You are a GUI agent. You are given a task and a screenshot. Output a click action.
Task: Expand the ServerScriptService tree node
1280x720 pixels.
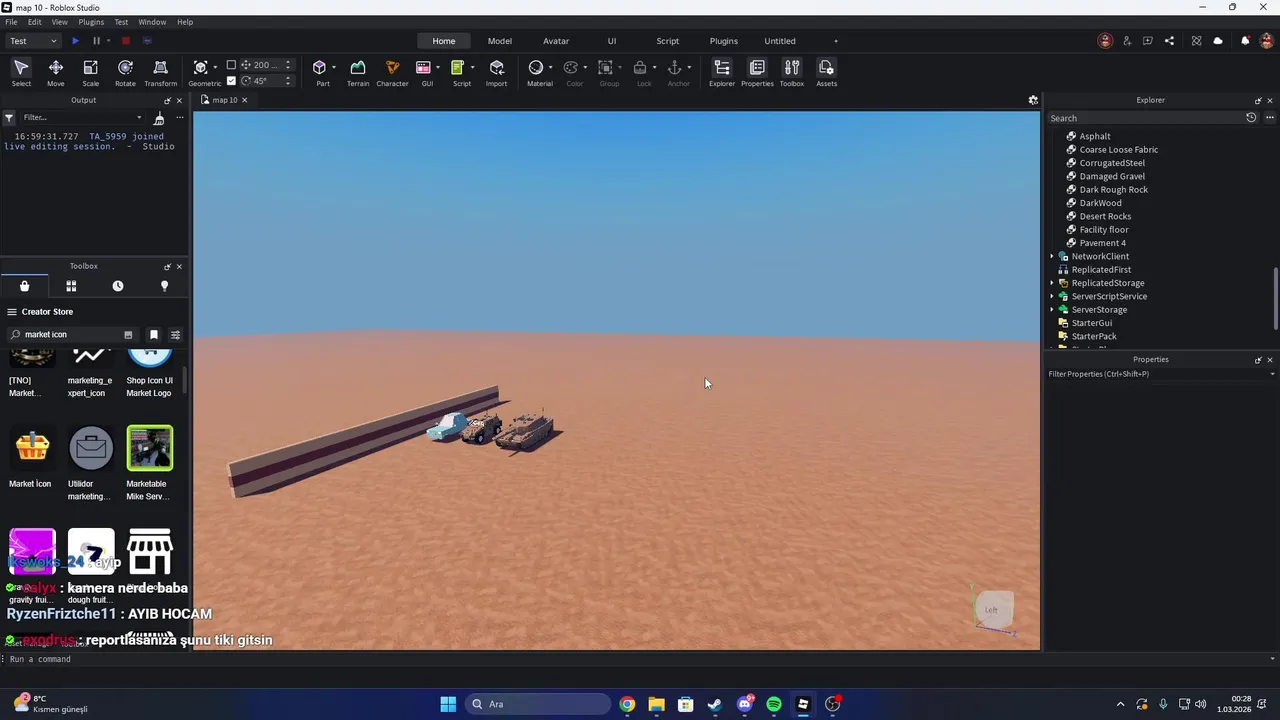[1052, 297]
